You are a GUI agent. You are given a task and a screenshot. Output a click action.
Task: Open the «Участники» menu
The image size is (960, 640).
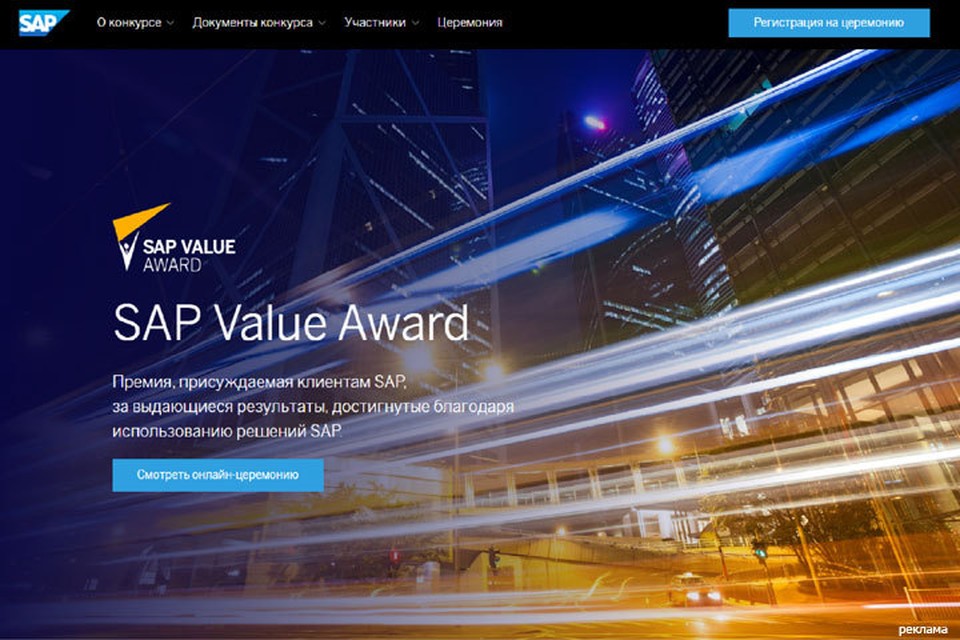(x=375, y=23)
